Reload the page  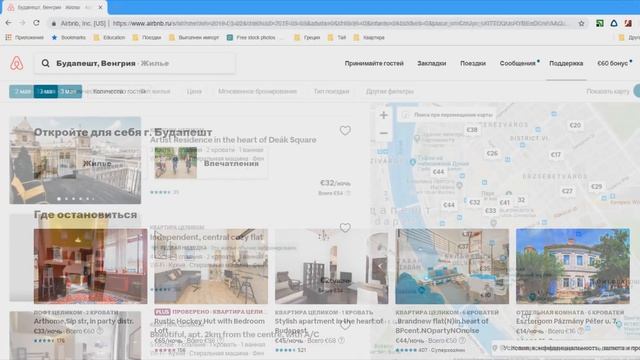[x=36, y=23]
